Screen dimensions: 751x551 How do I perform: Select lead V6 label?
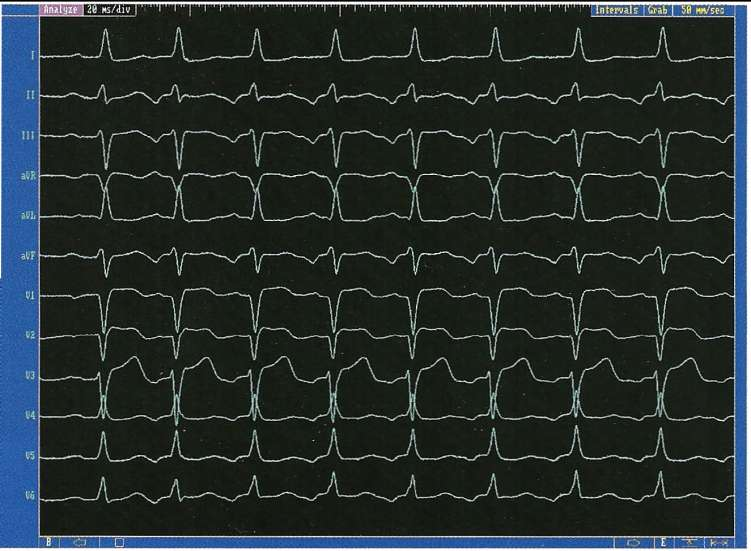[30, 496]
